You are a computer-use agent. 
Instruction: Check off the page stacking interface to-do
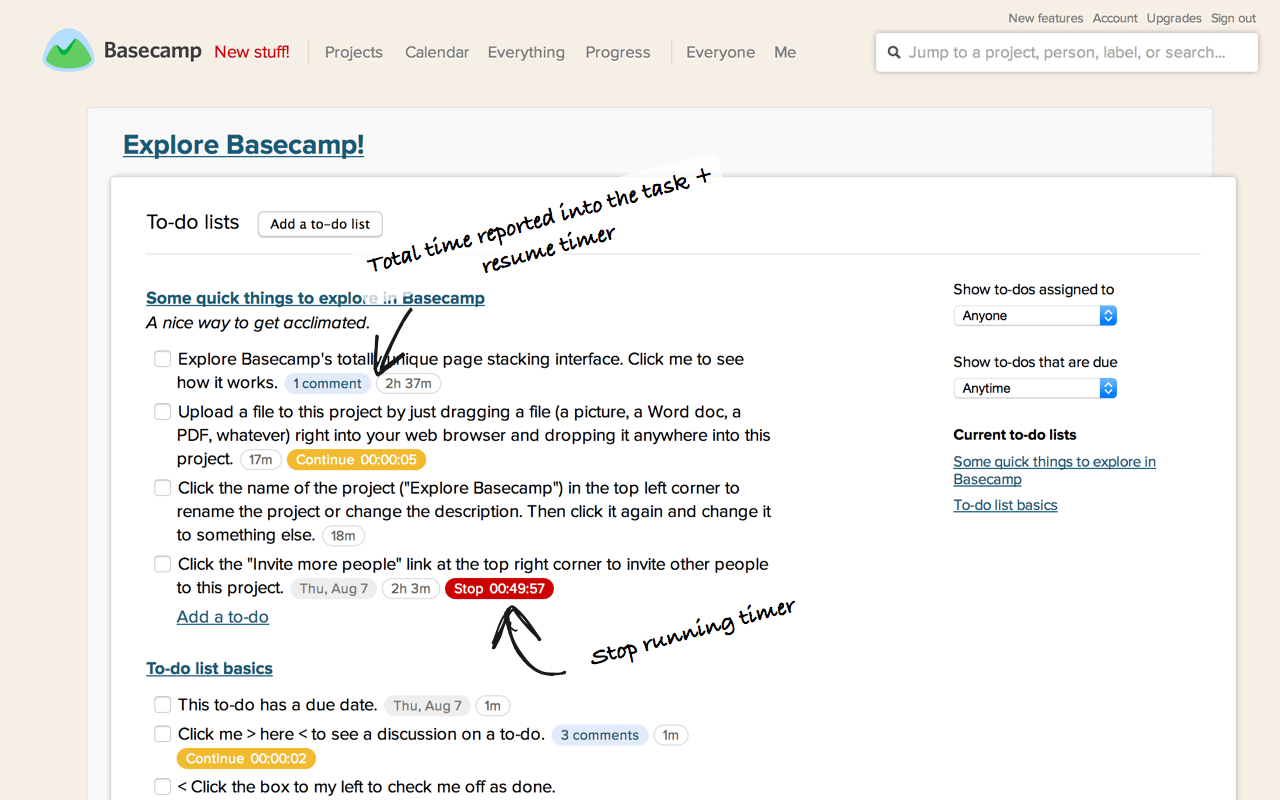pos(162,359)
